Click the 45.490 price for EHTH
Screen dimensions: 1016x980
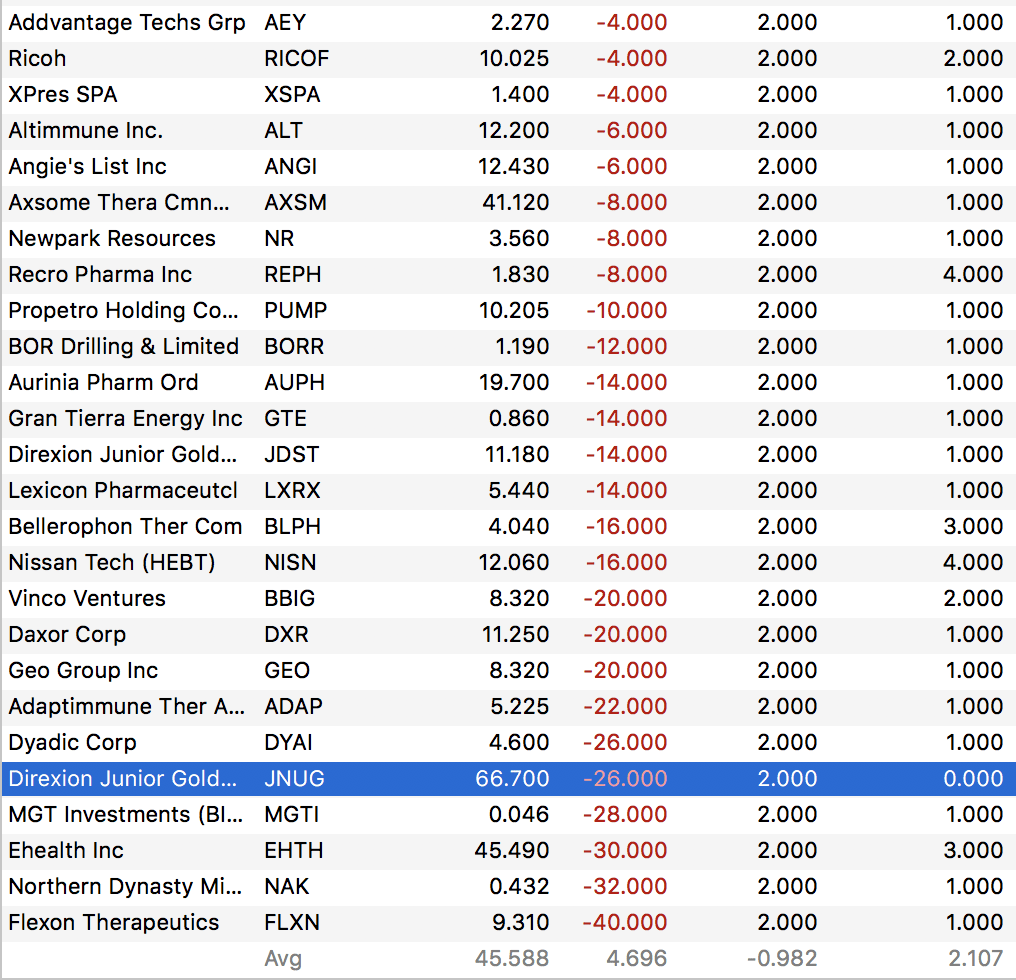pos(512,850)
